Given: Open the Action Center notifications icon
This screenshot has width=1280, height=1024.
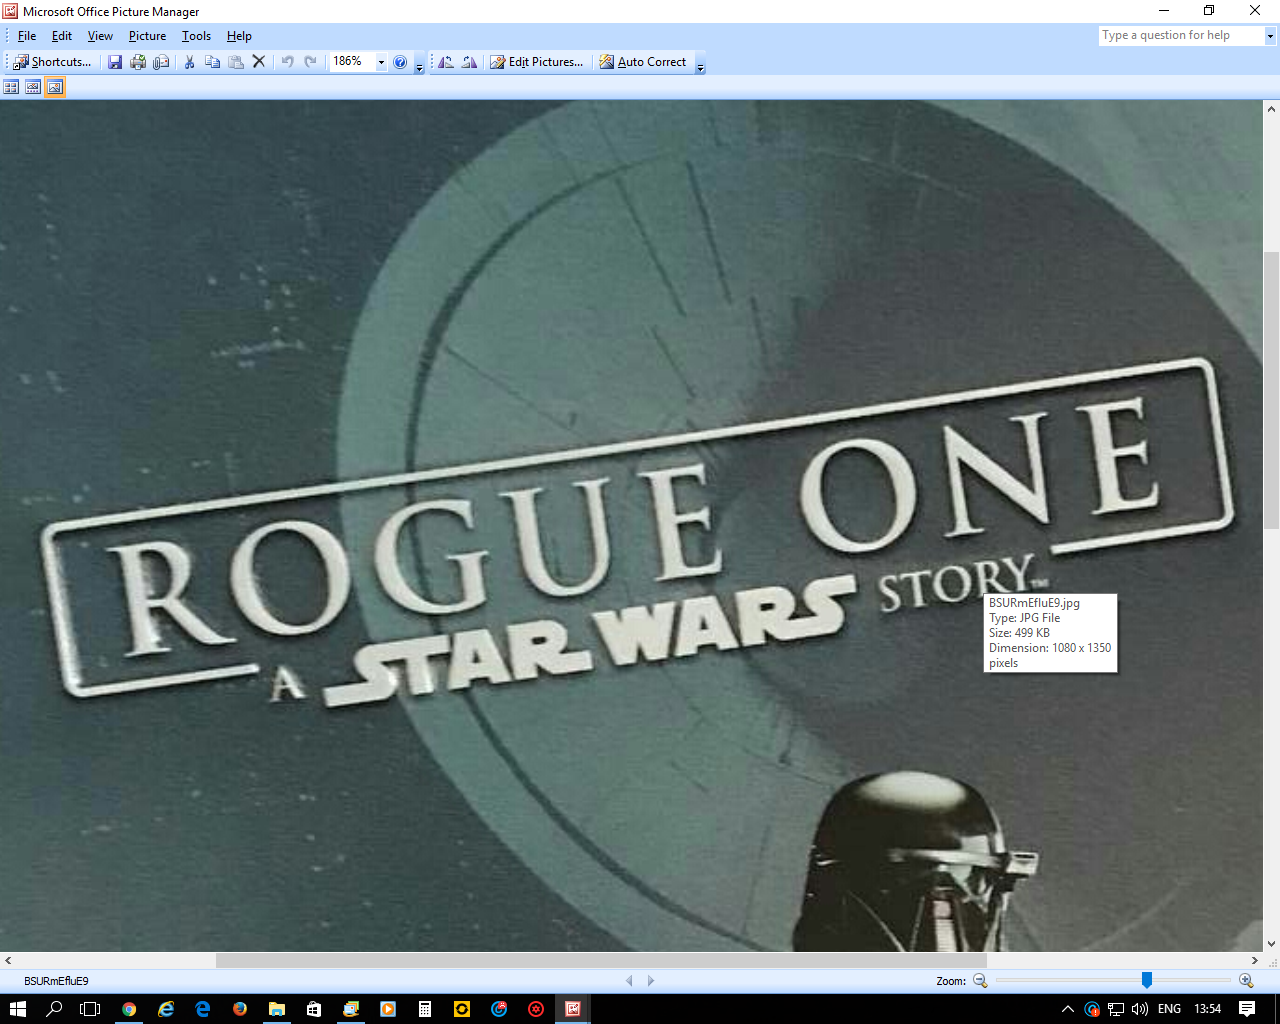Looking at the screenshot, I should click(x=1247, y=1009).
